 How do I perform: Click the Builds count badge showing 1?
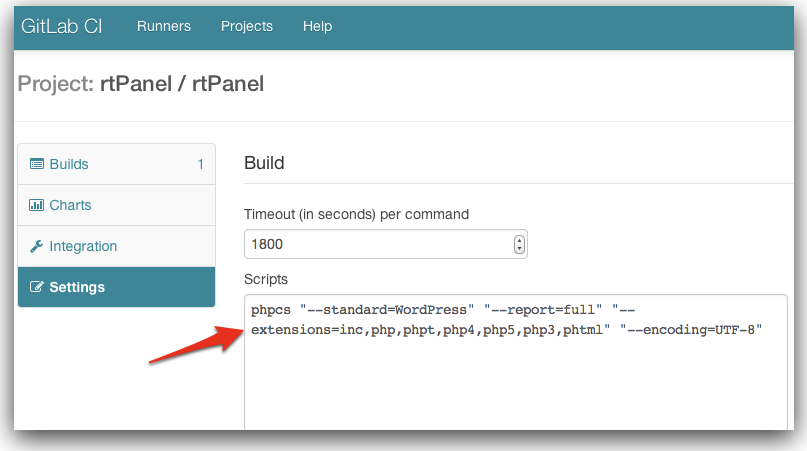201,164
